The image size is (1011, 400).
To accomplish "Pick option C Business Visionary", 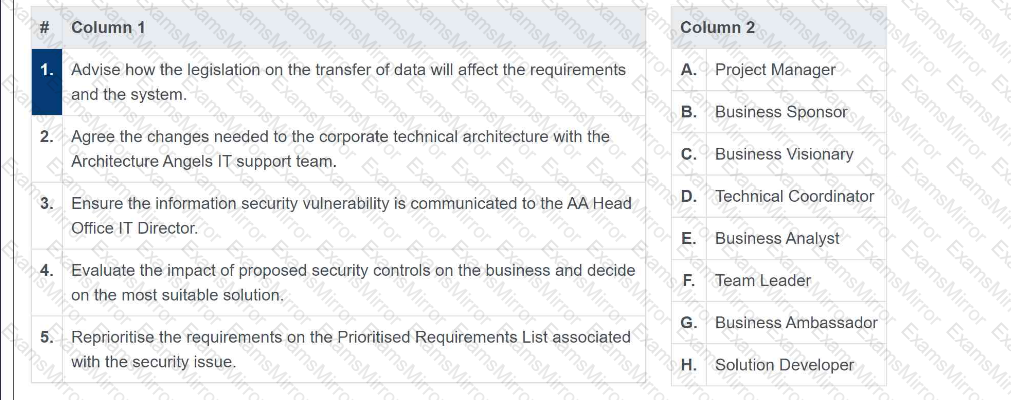I will click(784, 154).
